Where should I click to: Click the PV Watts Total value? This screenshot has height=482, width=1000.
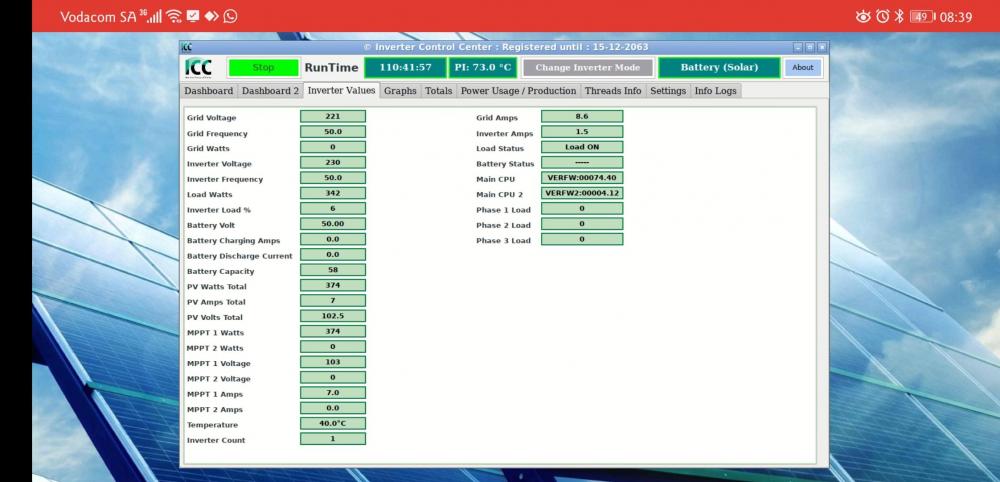pos(333,285)
